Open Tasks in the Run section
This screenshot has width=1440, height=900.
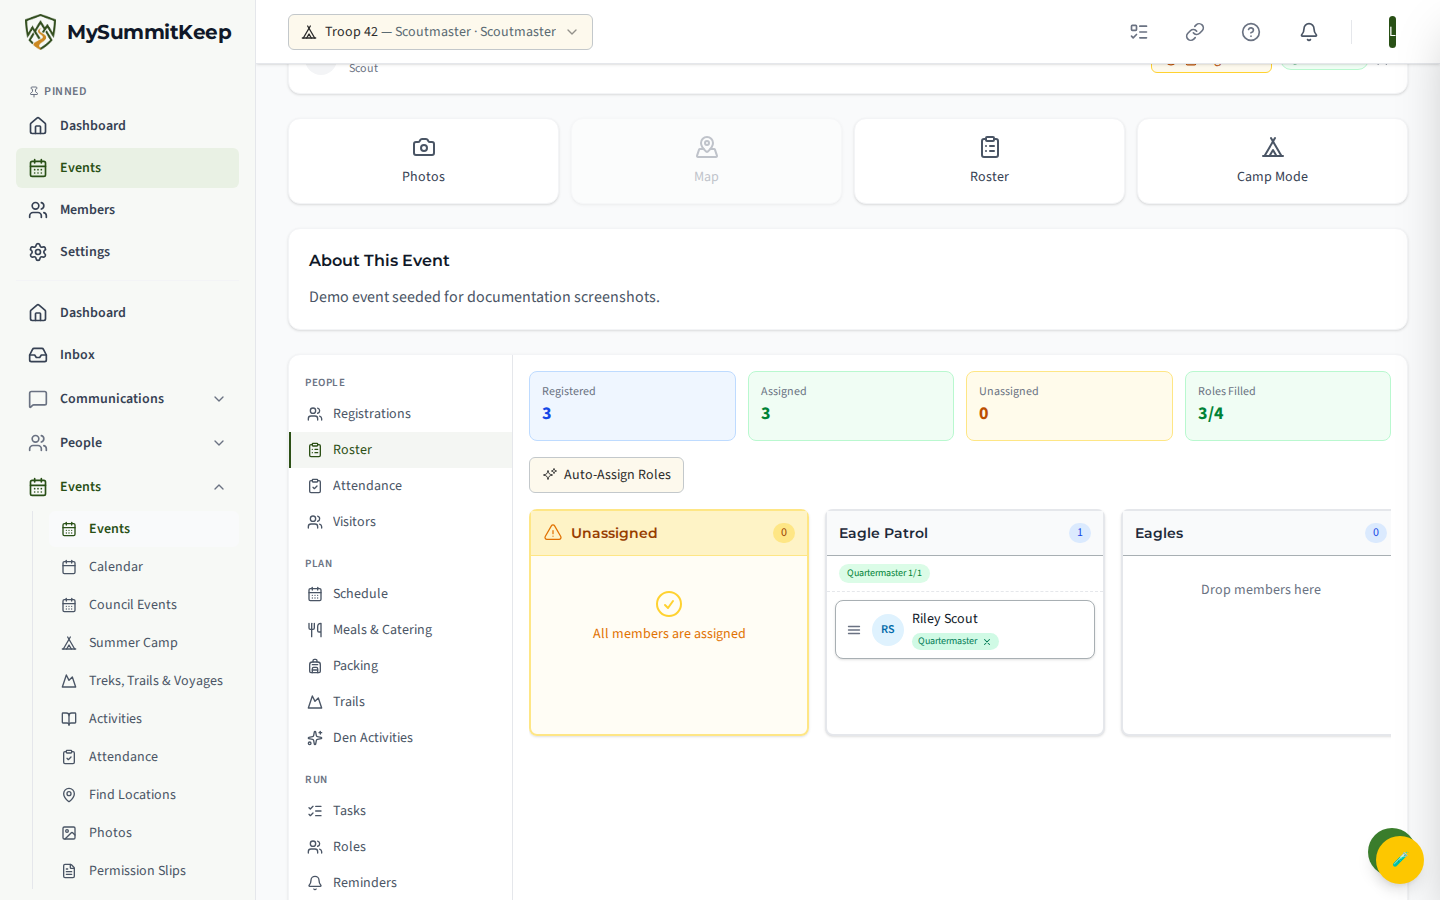(x=400, y=811)
